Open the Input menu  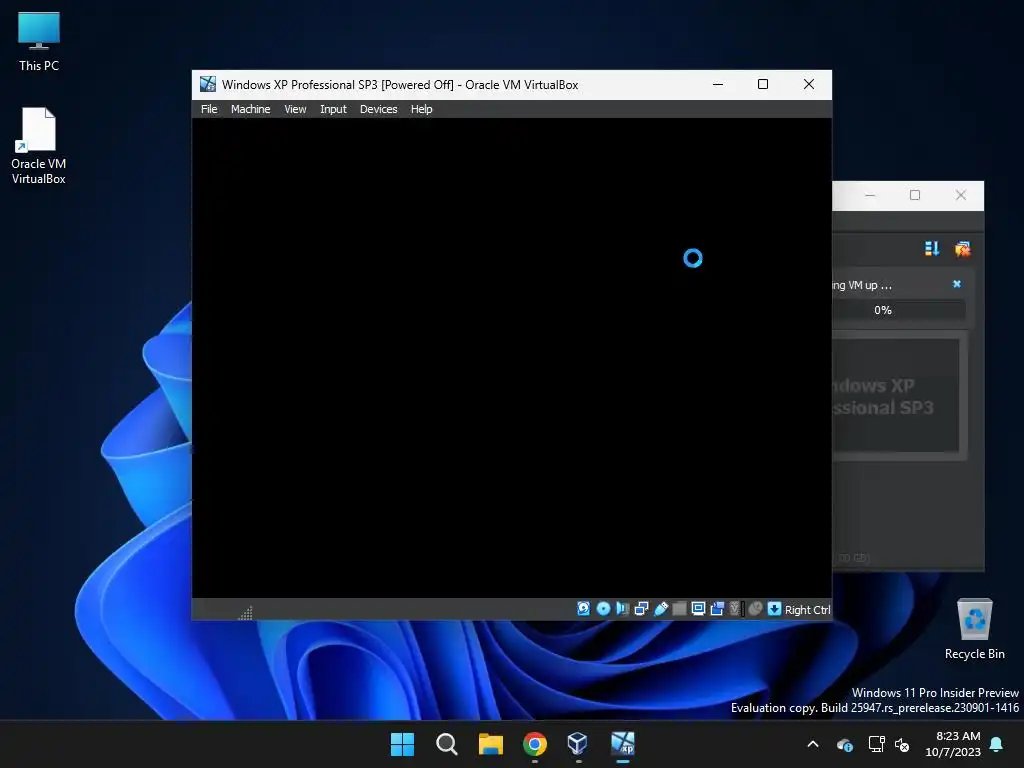point(333,109)
